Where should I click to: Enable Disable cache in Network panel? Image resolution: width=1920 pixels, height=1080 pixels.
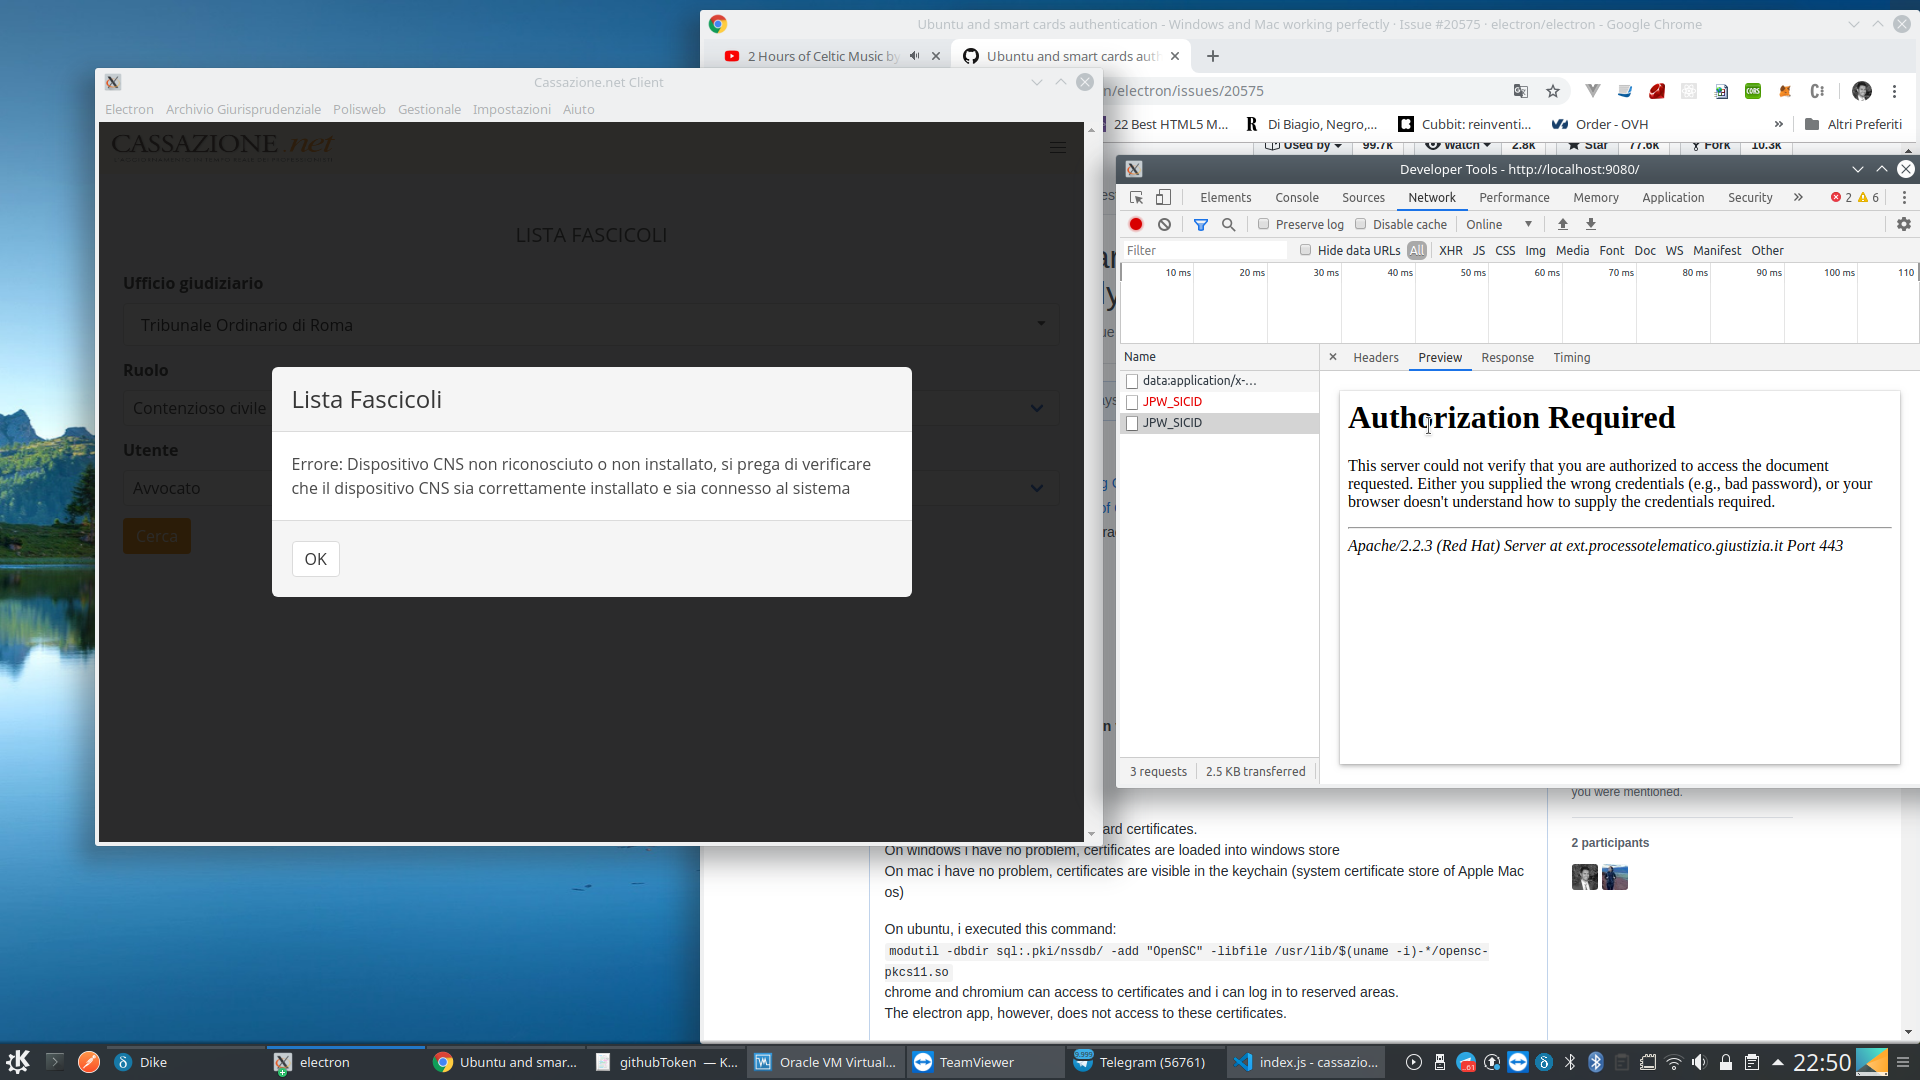(1362, 224)
